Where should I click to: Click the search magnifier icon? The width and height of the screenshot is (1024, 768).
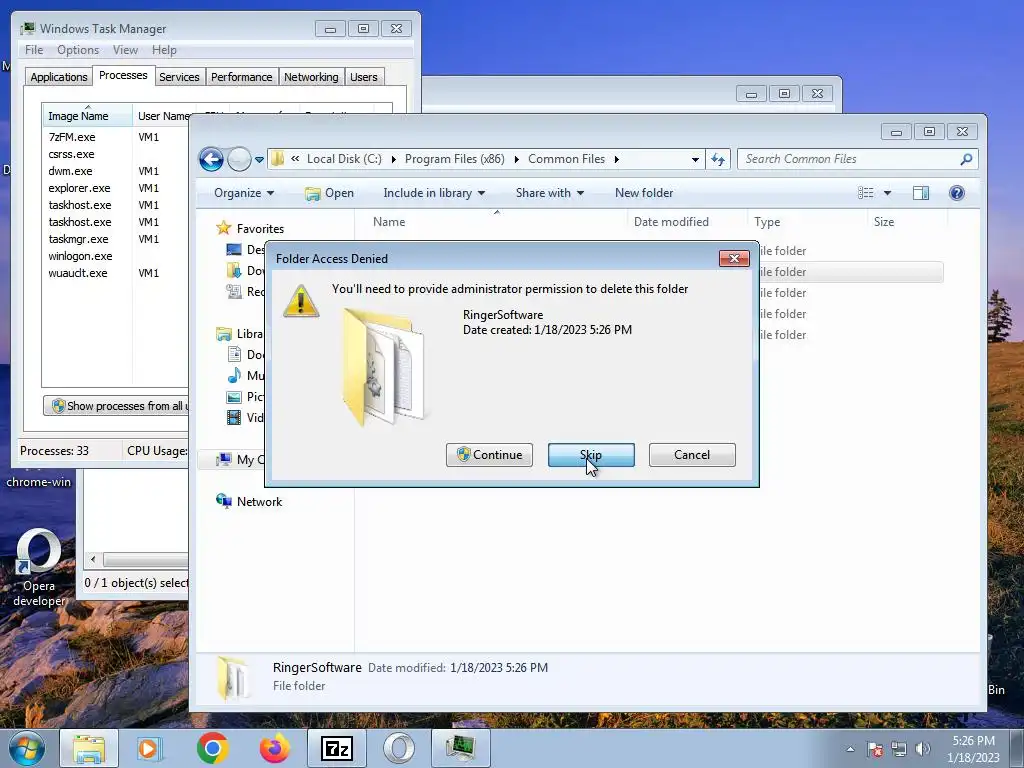tap(967, 159)
